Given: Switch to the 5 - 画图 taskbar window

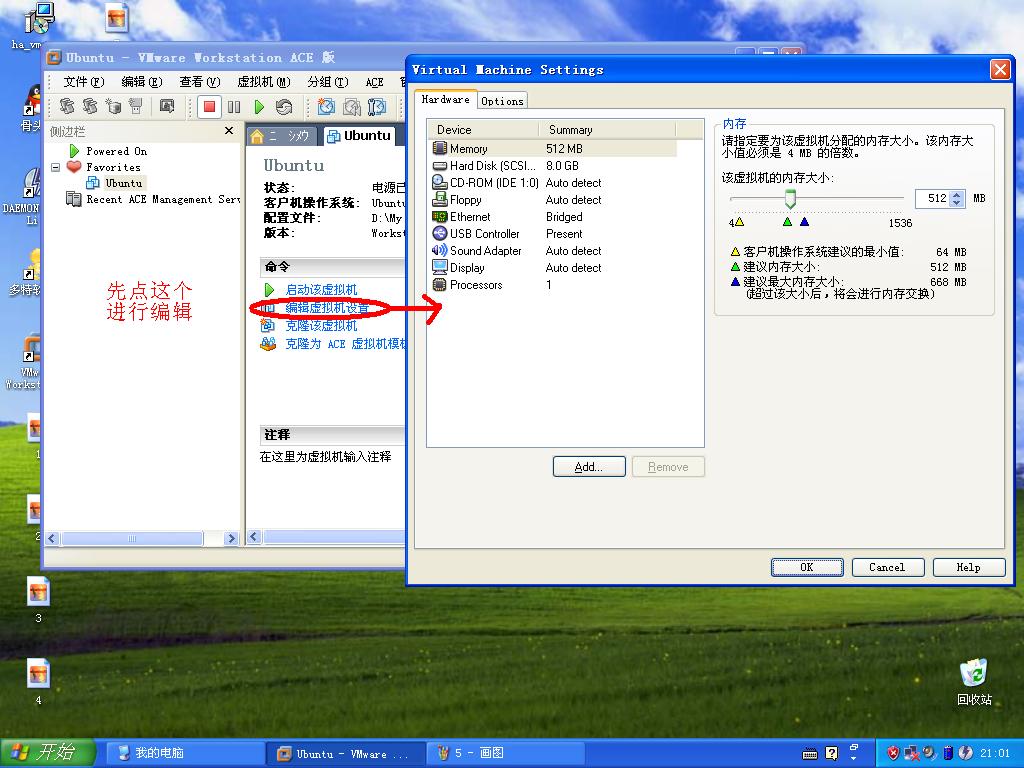Looking at the screenshot, I should click(x=503, y=753).
